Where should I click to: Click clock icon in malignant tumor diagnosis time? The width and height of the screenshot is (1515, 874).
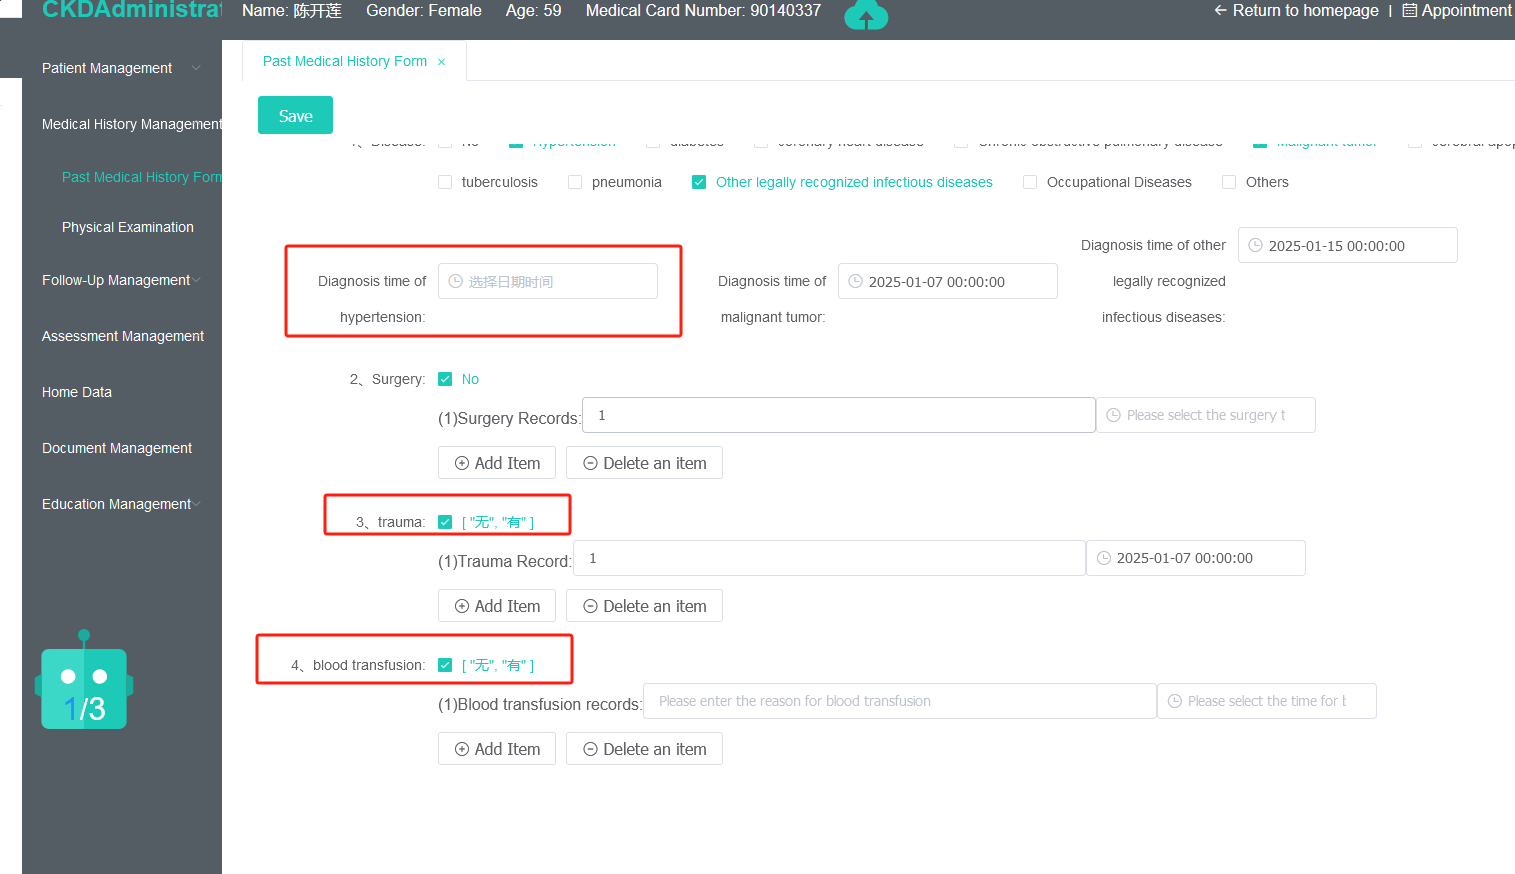click(x=856, y=281)
